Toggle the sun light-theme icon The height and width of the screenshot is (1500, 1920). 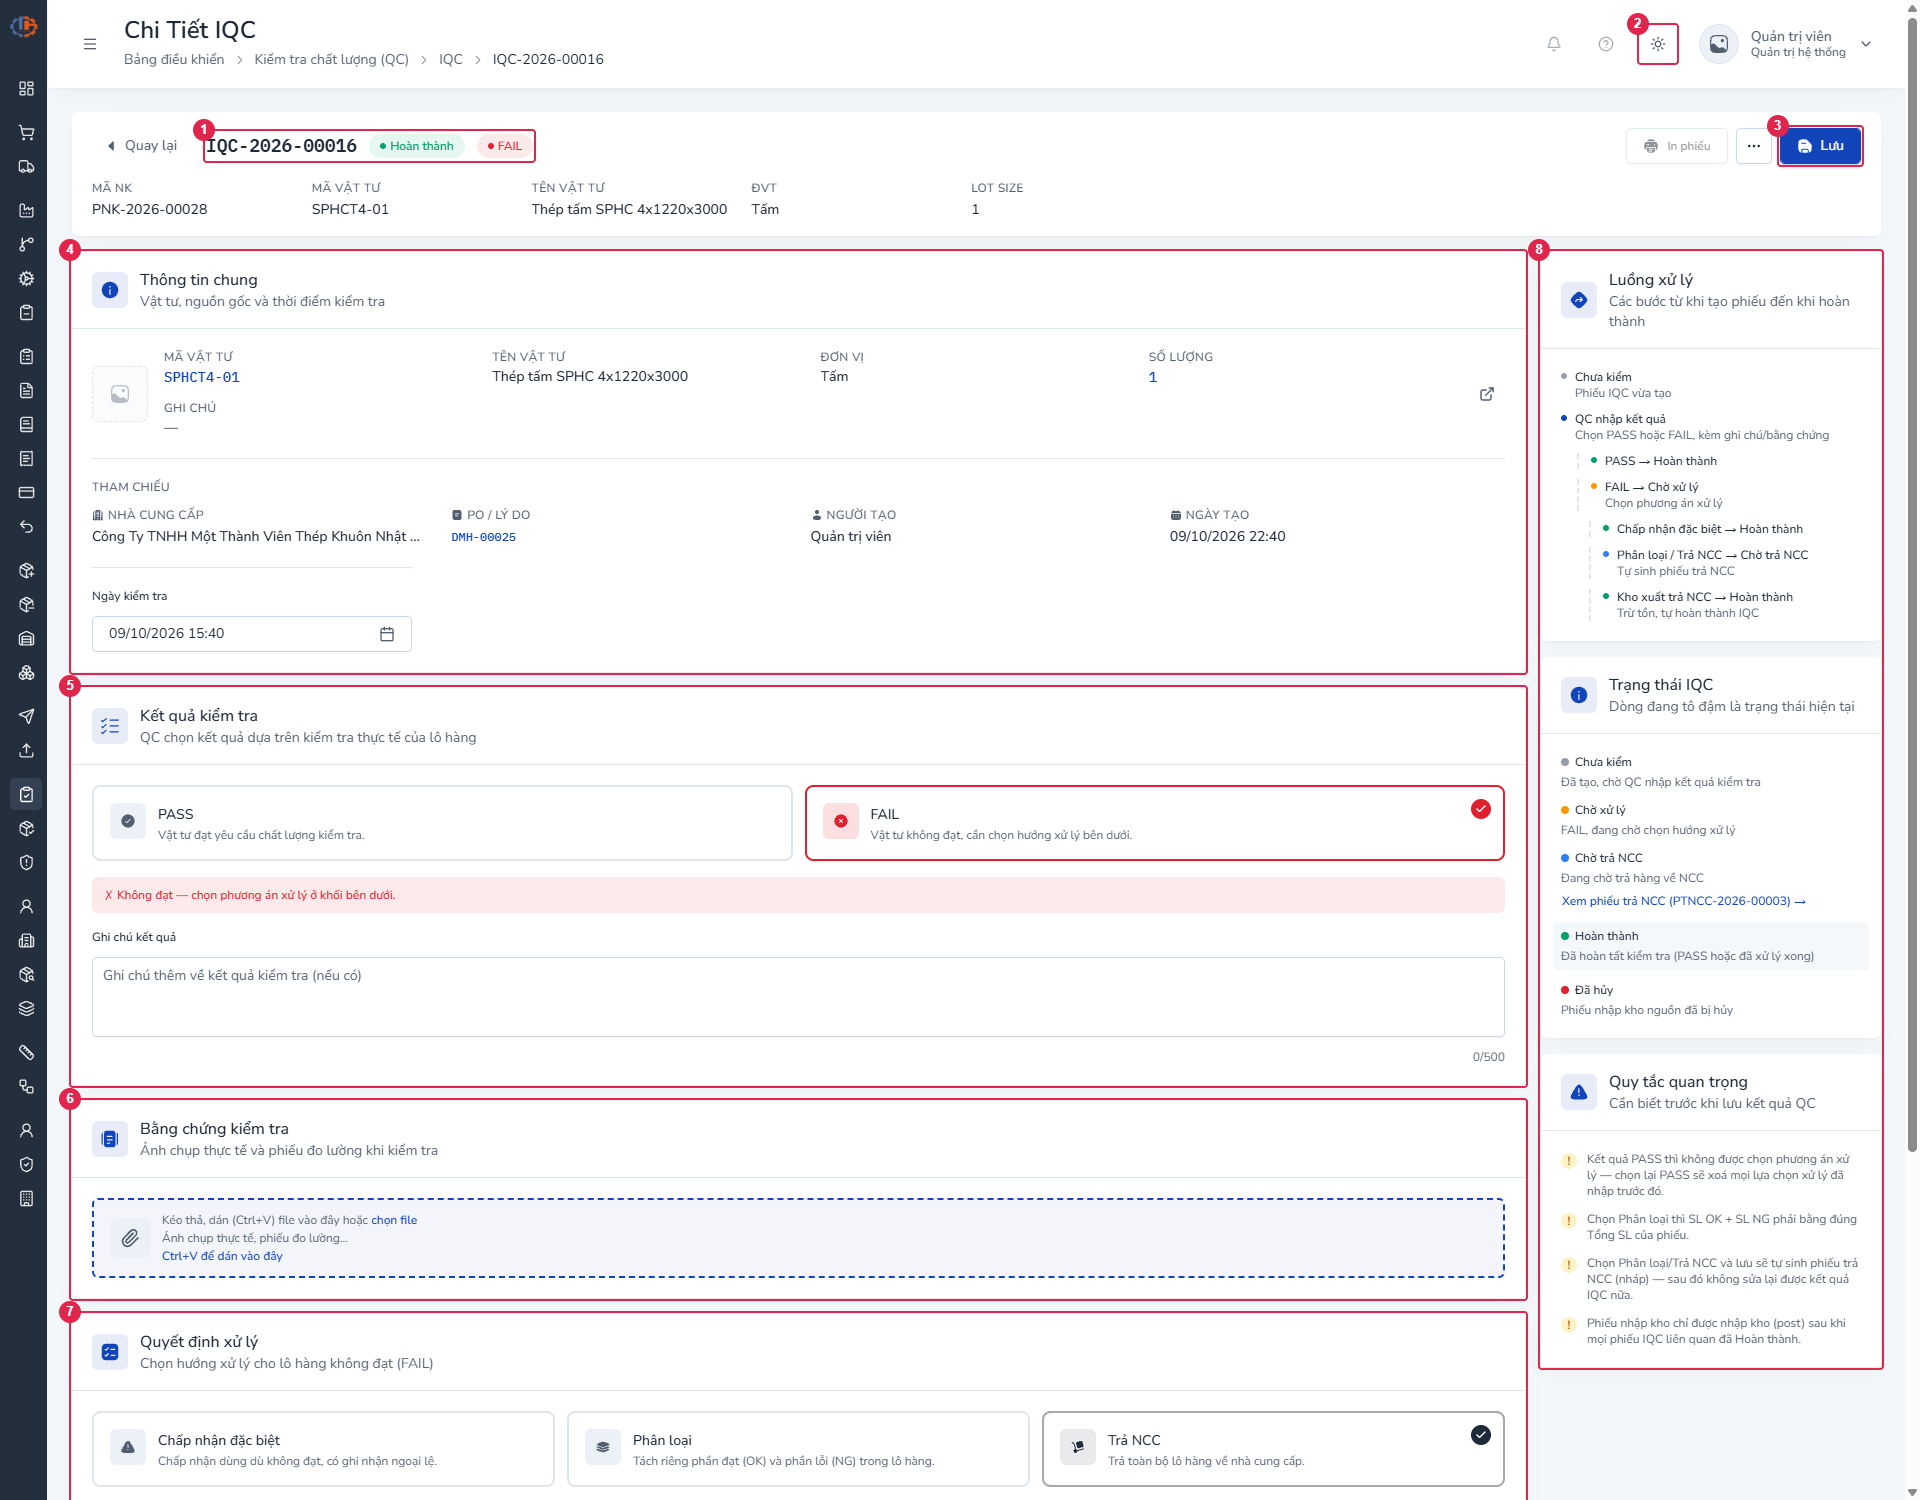point(1658,44)
